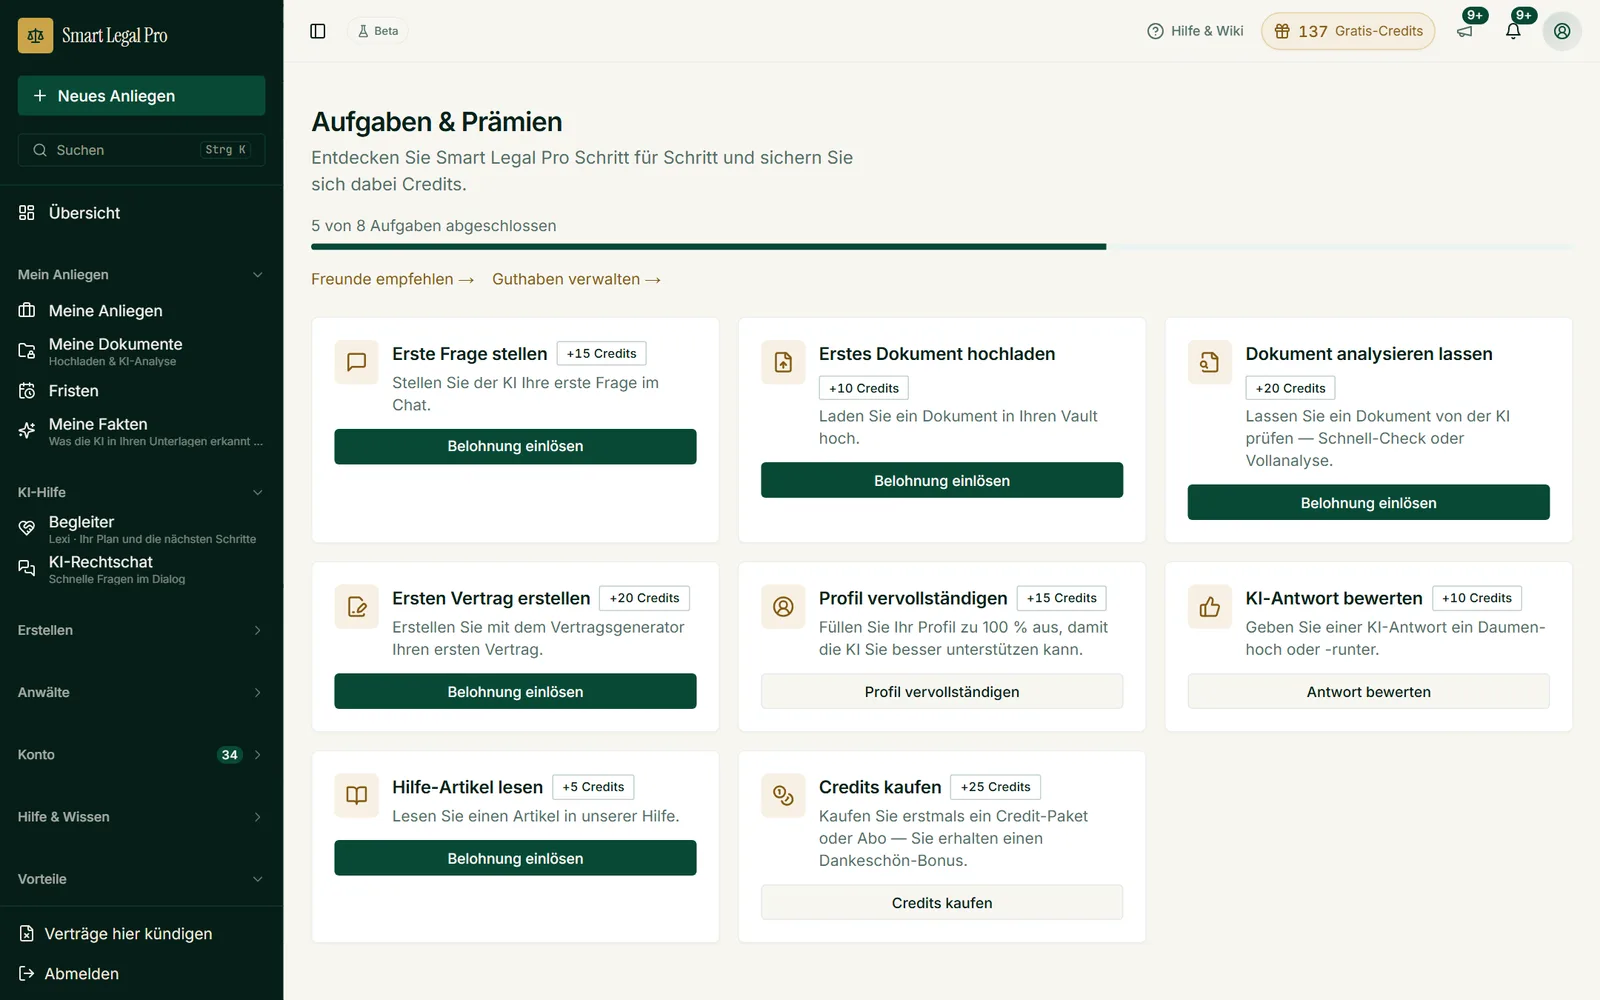This screenshot has width=1600, height=1000.
Task: Open the Hilfe & Wiki link
Action: [1195, 31]
